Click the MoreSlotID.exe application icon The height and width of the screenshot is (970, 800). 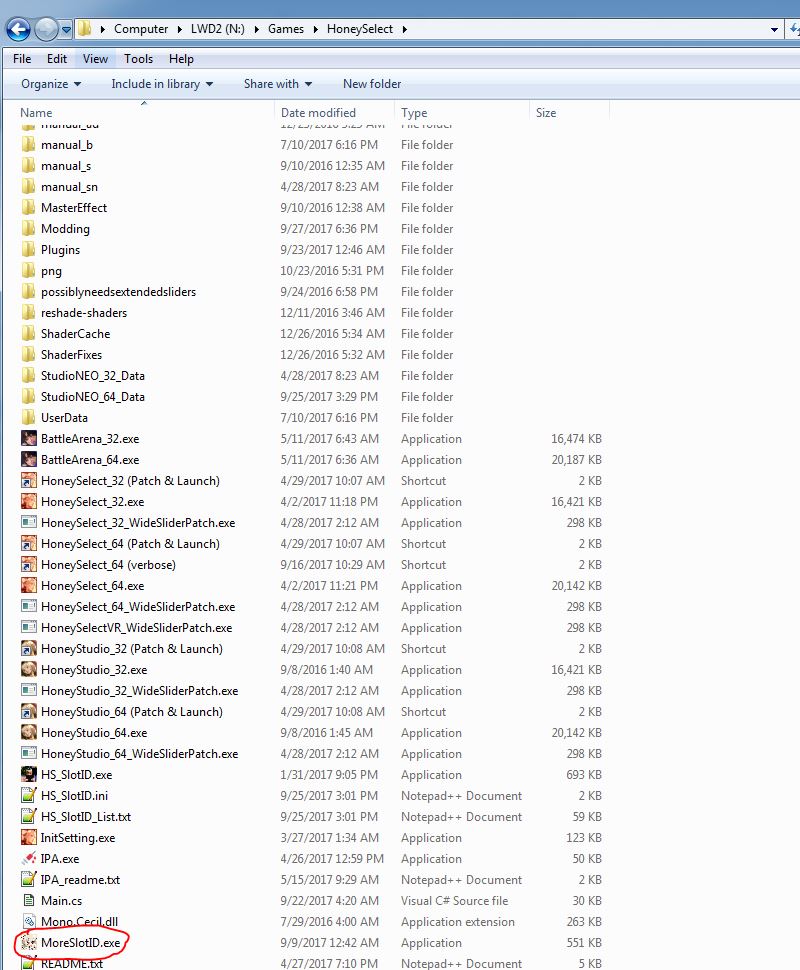[28, 943]
